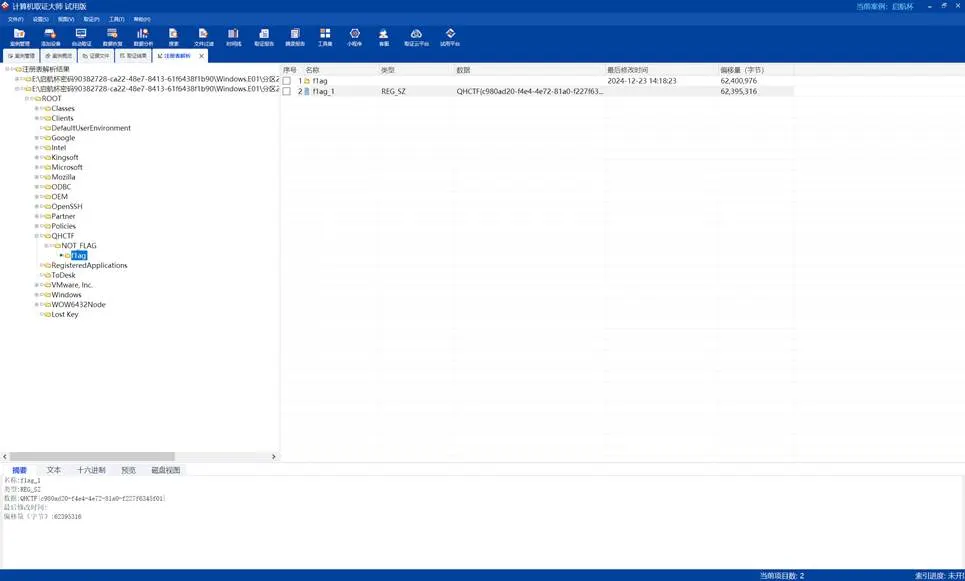Switch to the 证据文件 tab
The width and height of the screenshot is (965, 581).
95,56
